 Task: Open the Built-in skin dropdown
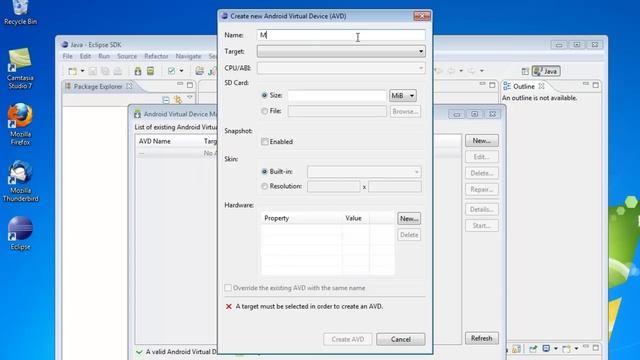(364, 172)
